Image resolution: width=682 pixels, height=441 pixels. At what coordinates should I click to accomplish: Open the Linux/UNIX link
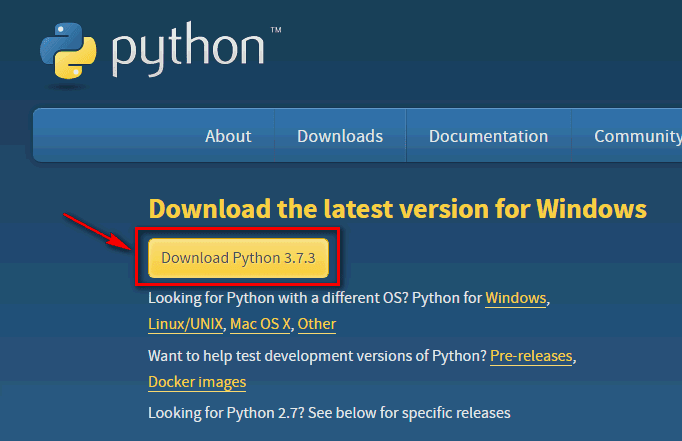(185, 324)
